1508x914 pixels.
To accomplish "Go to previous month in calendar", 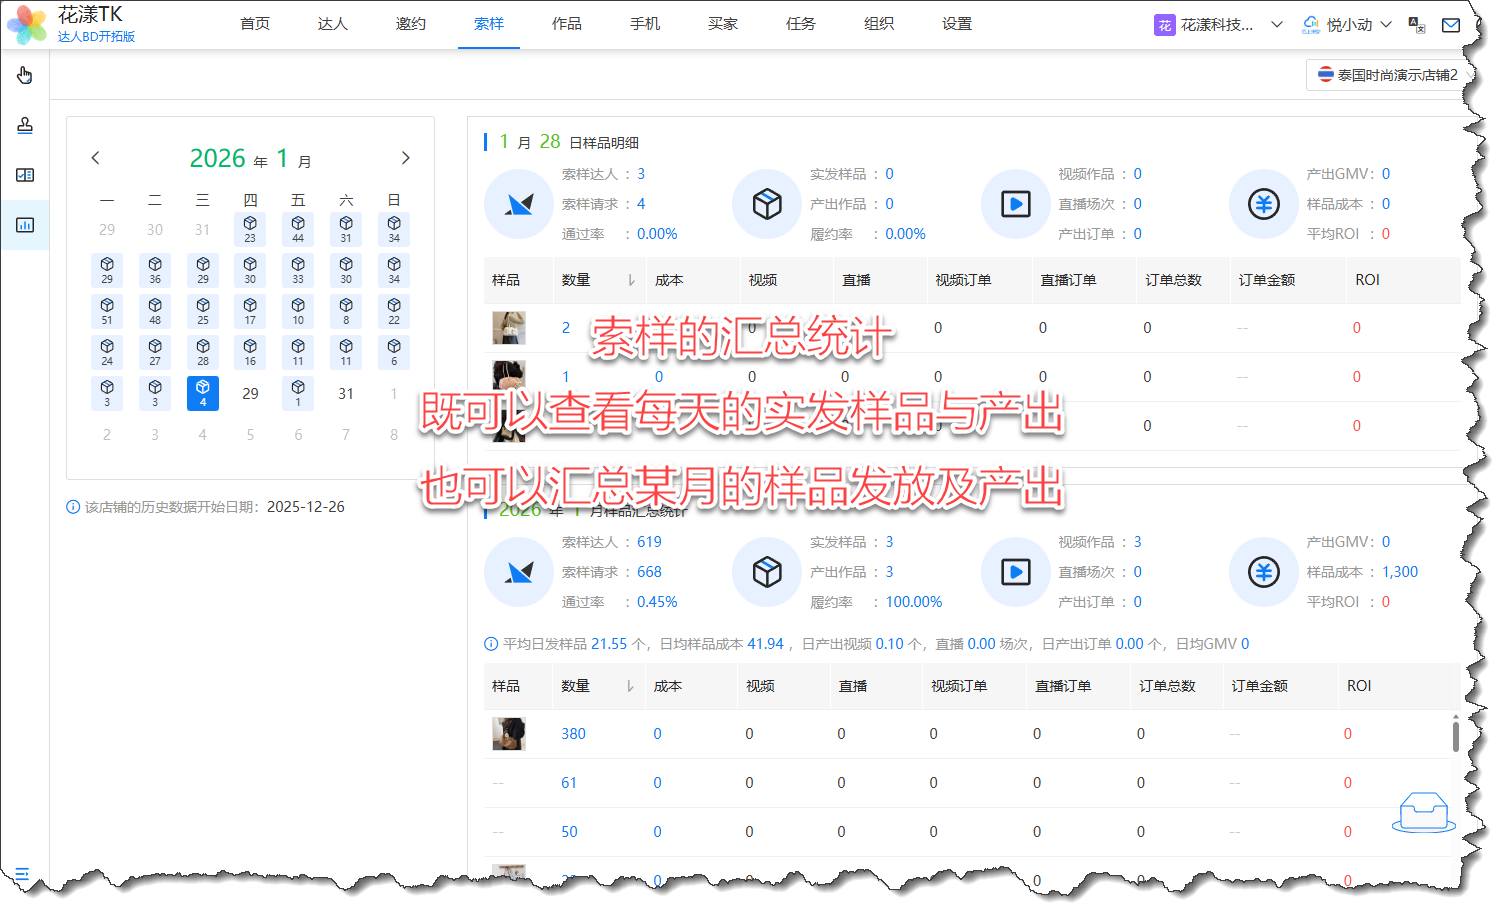I will pyautogui.click(x=96, y=158).
